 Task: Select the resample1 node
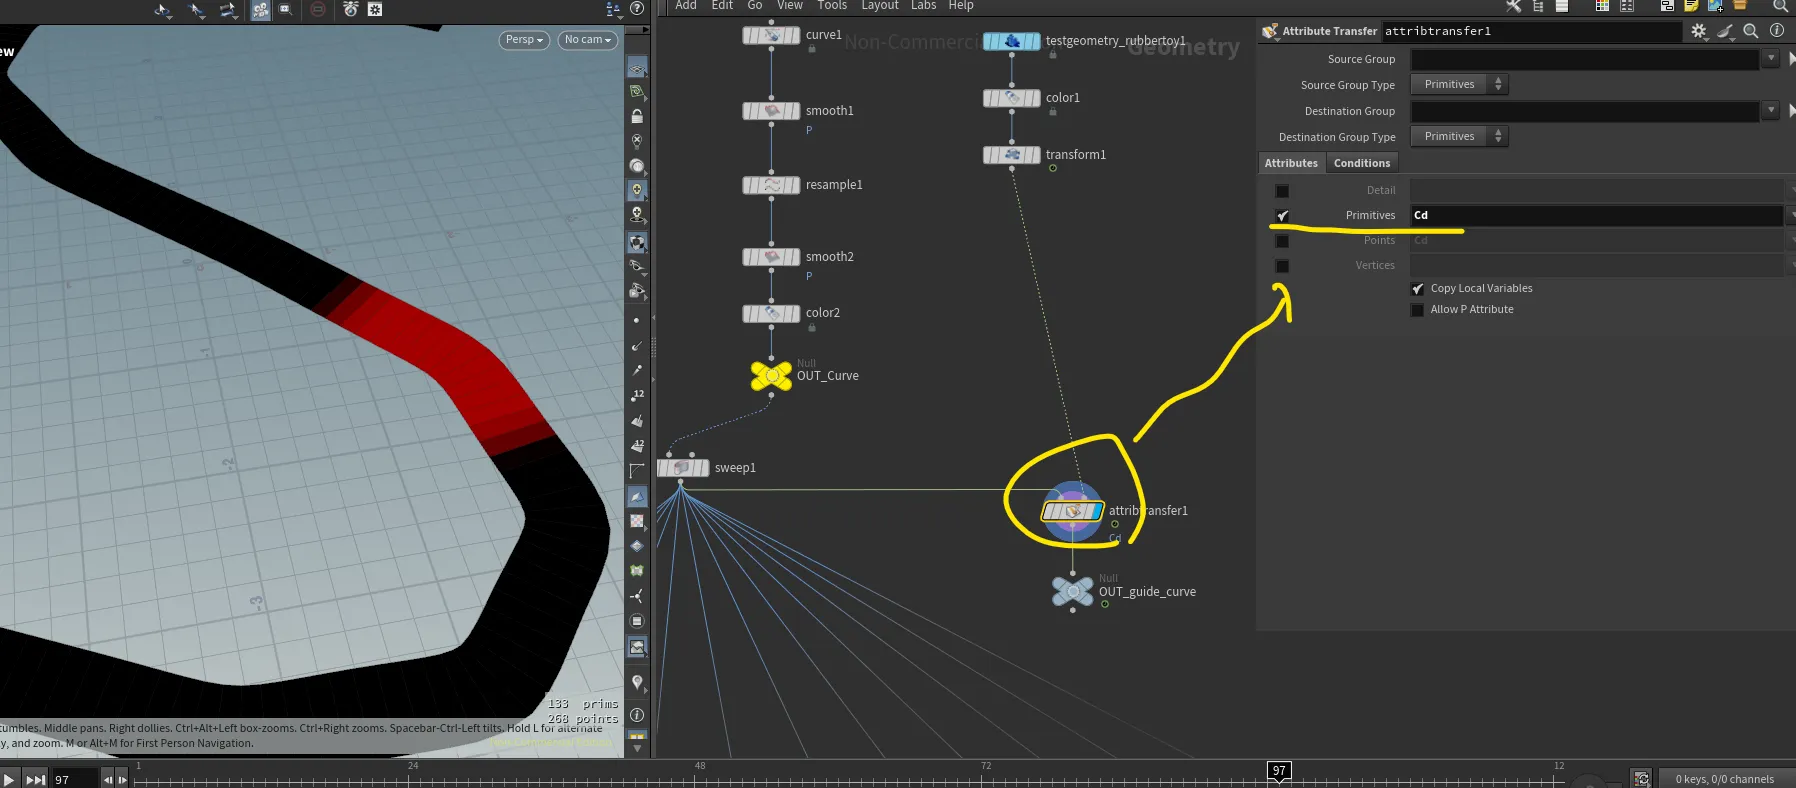(771, 185)
